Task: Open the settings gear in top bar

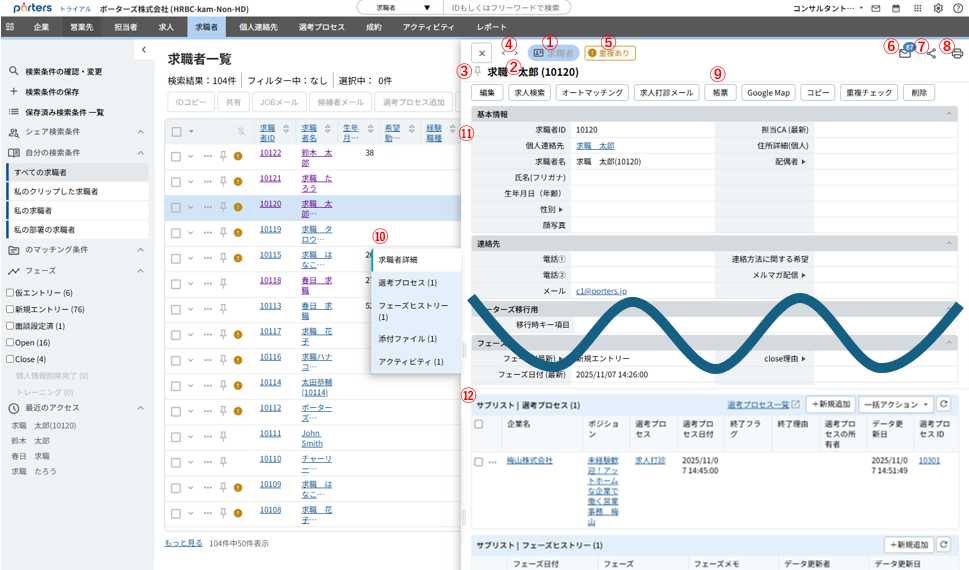Action: 938,8
